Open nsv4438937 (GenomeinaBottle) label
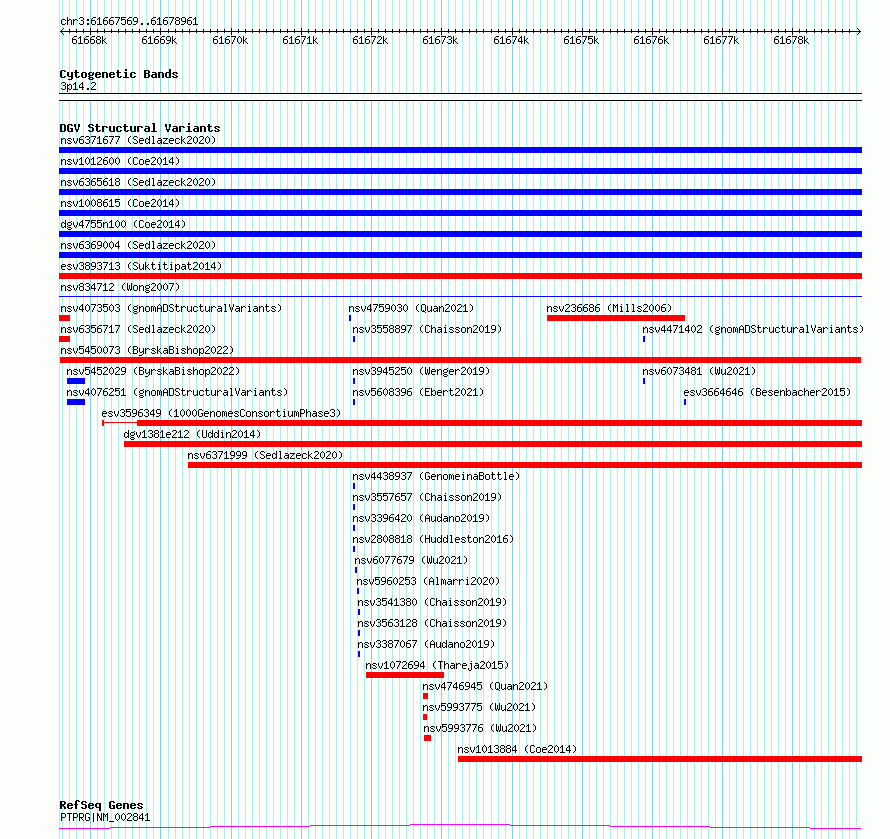Screen dimensions: 890x839 pyautogui.click(x=436, y=476)
